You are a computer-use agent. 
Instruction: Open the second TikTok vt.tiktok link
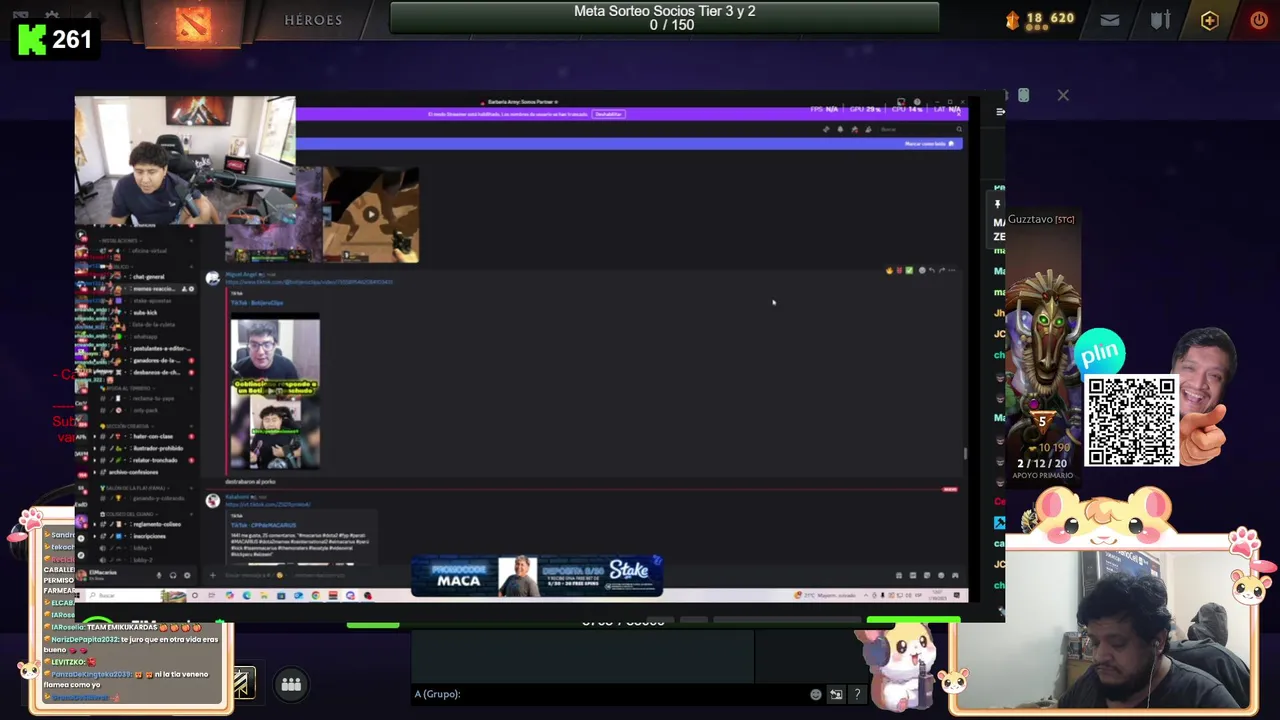268,505
